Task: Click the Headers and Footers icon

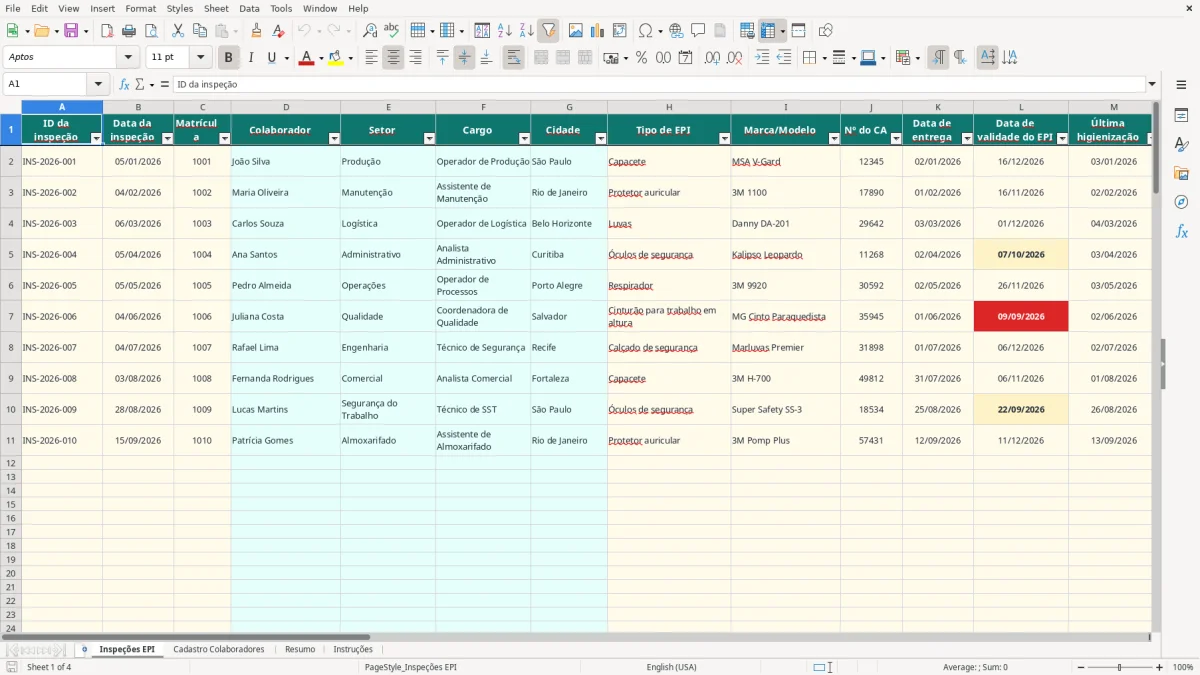Action: tap(720, 31)
